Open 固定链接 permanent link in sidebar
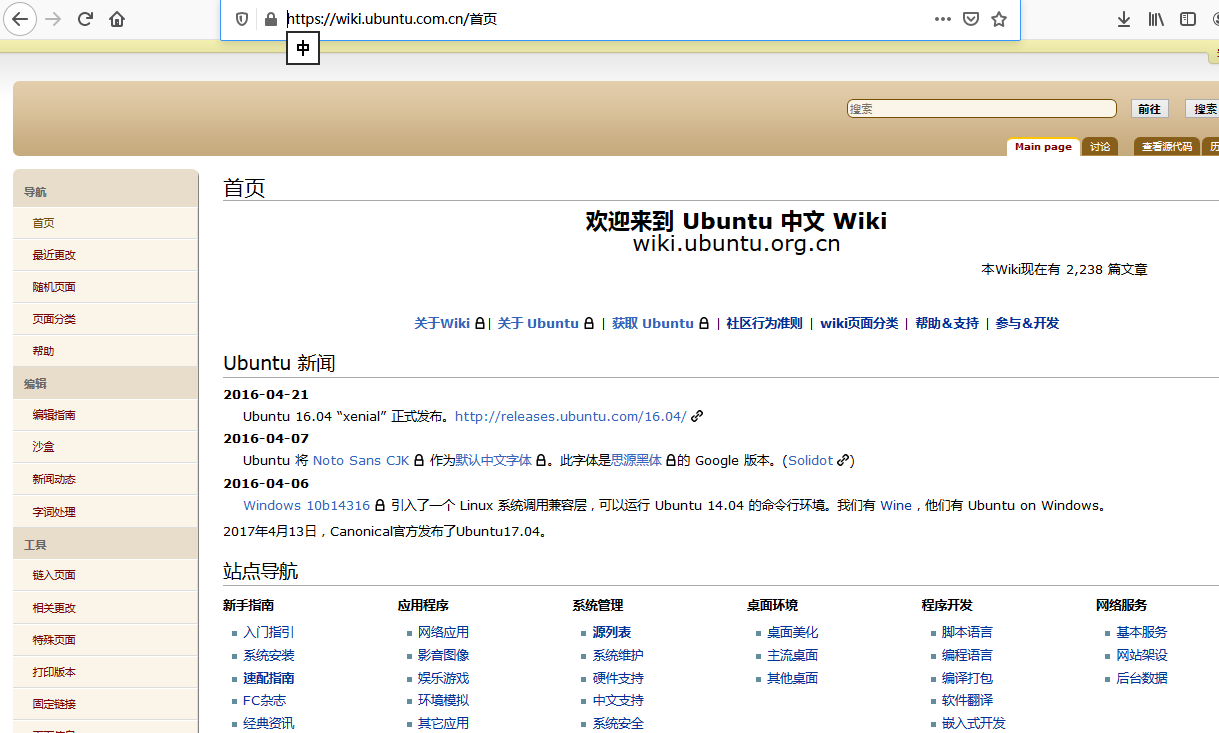Screen dimensions: 1219x733 pyautogui.click(x=54, y=704)
